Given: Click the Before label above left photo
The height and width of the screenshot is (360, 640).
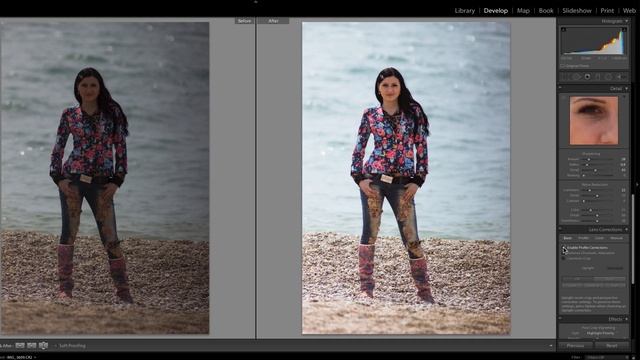Looking at the screenshot, I should [244, 21].
